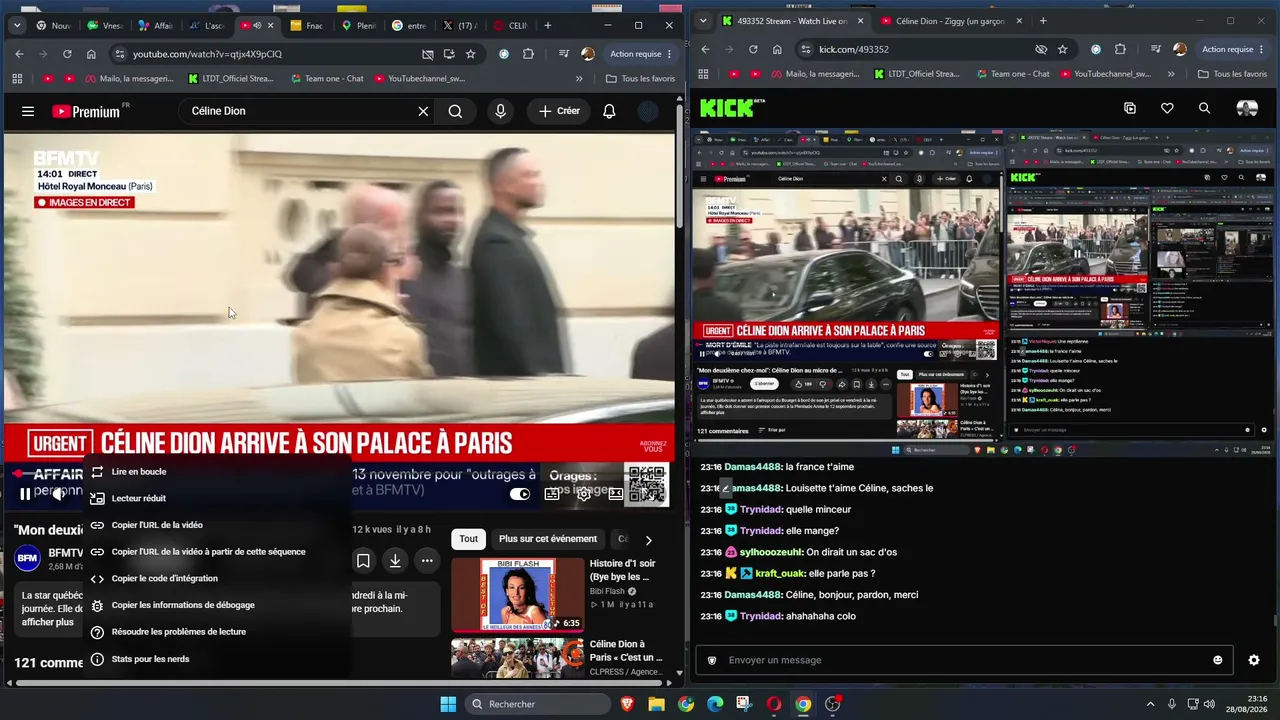Viewport: 1280px width, 720px height.
Task: Open 'Histoire d'1 soir' video thumbnail
Action: (x=518, y=595)
